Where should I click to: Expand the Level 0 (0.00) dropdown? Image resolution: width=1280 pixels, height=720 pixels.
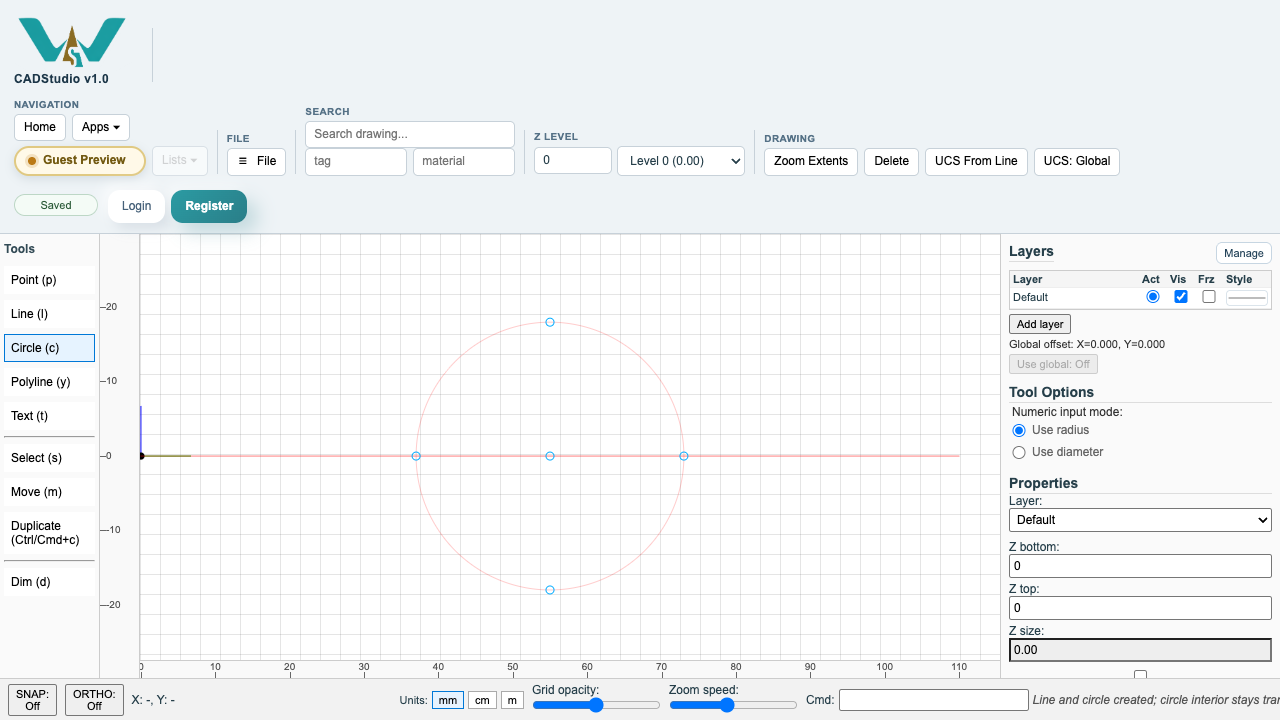[681, 161]
